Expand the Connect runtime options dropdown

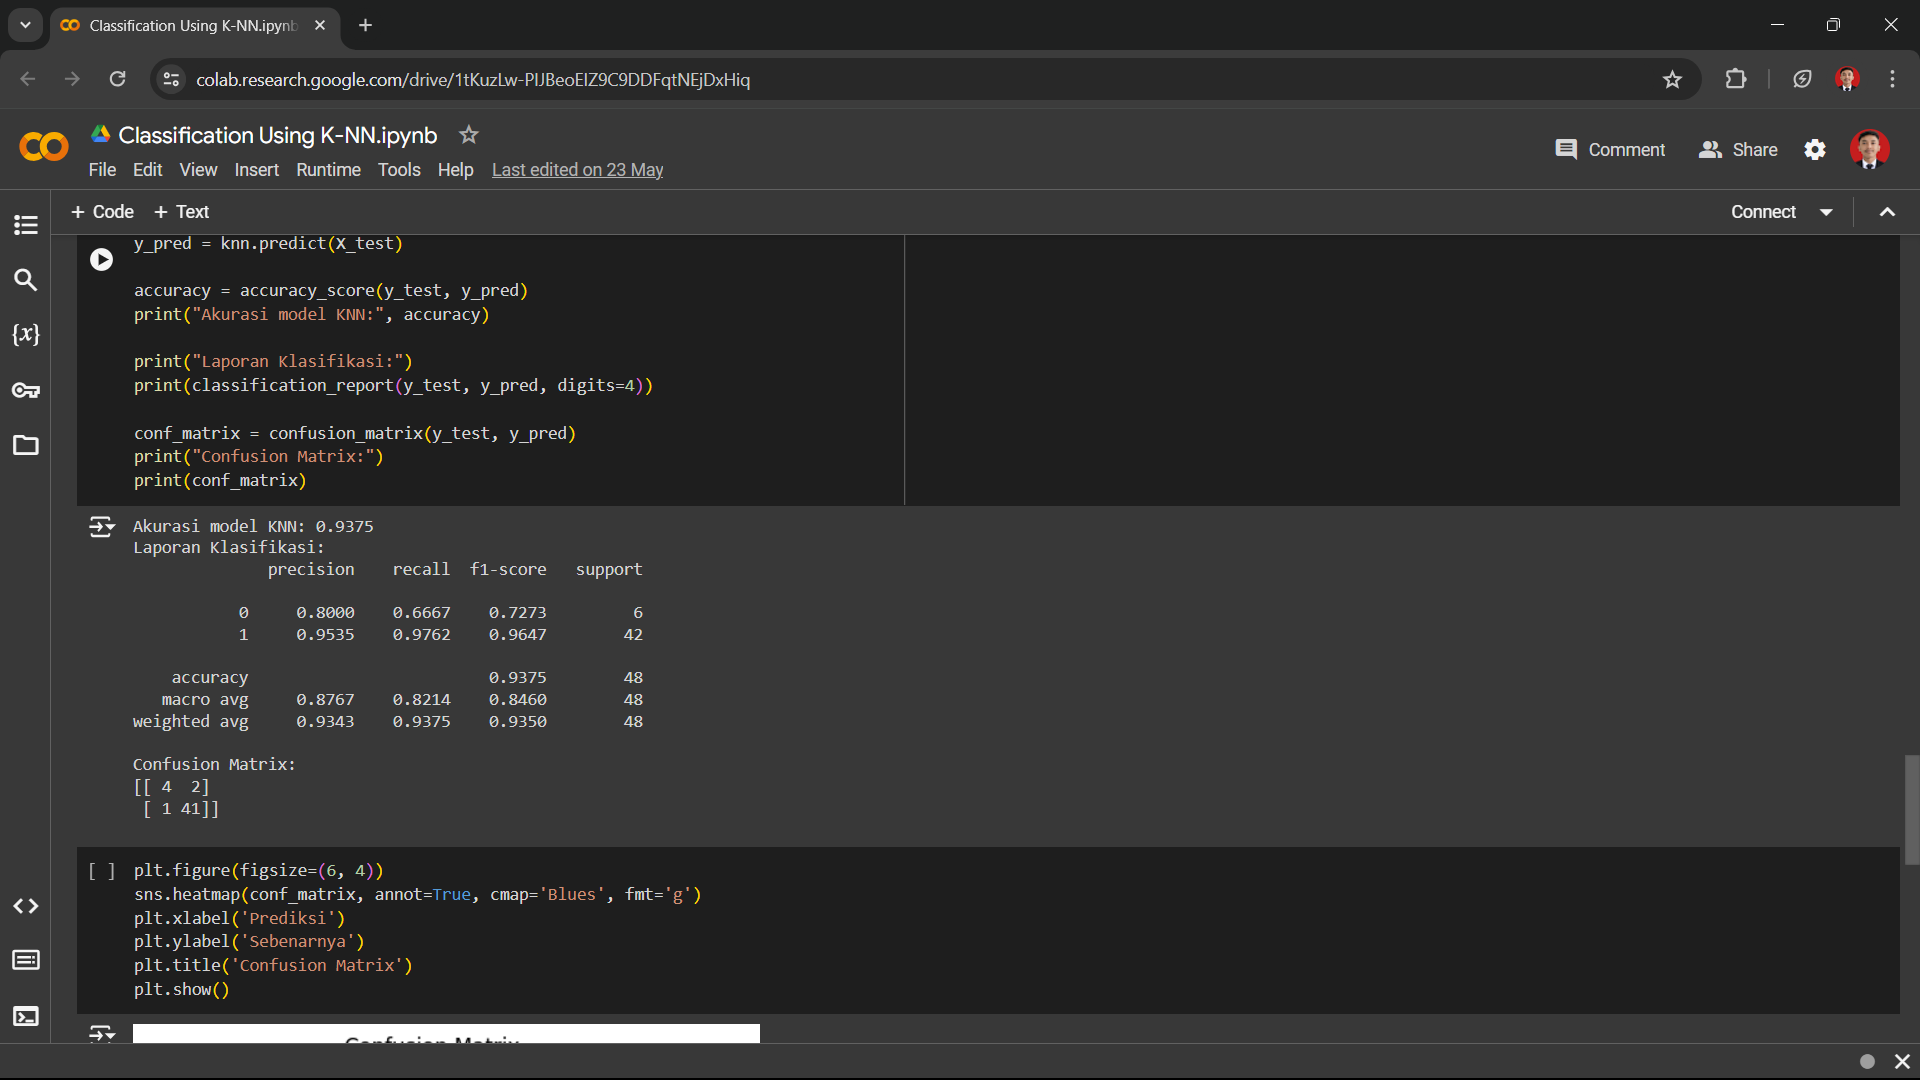click(1826, 212)
